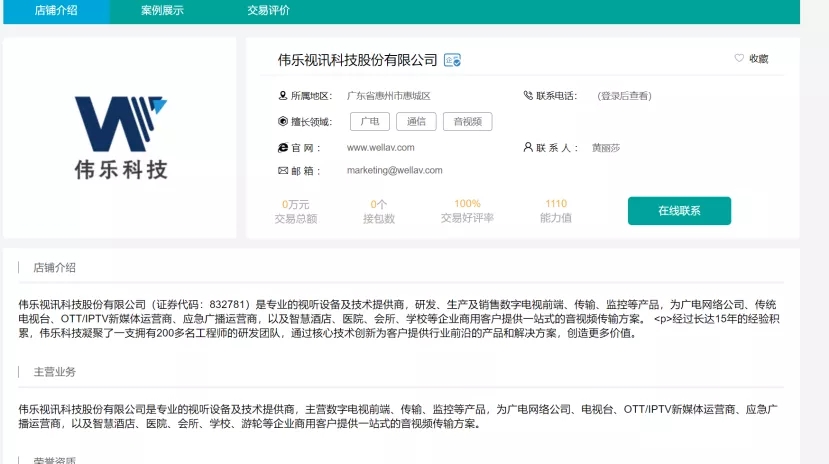Click the envelope icon beside 邮箱
829x464 pixels.
click(x=283, y=171)
